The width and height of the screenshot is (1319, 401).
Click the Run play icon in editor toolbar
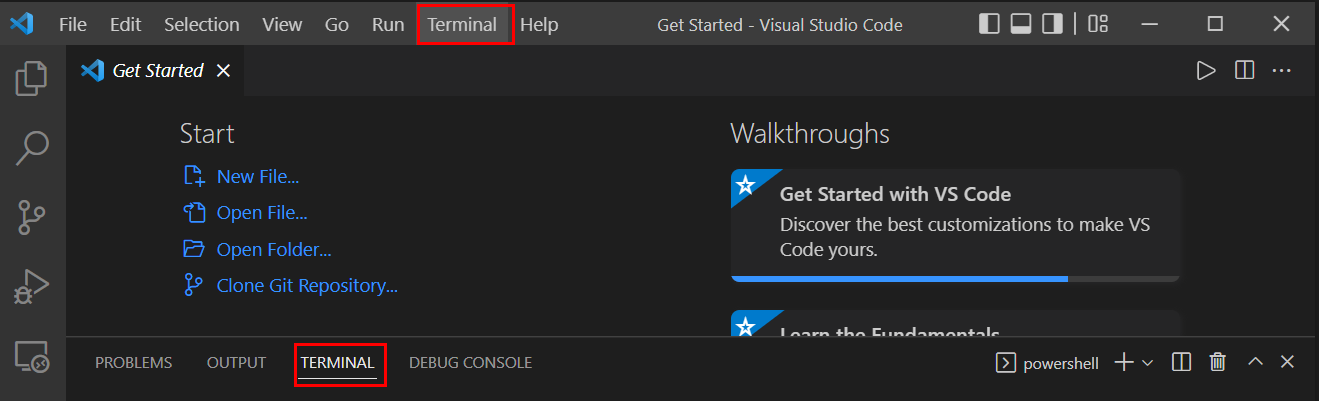tap(1206, 70)
